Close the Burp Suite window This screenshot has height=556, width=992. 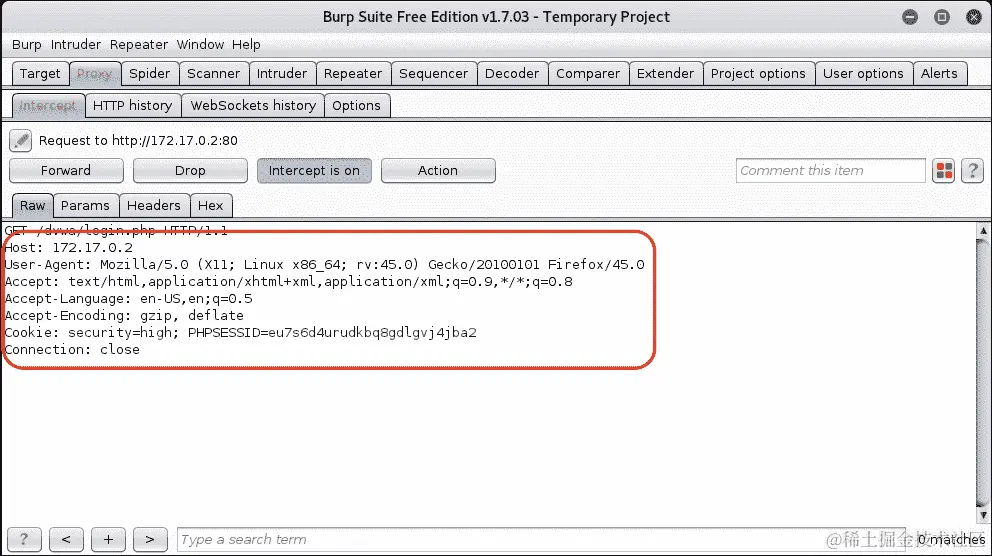pos(974,17)
